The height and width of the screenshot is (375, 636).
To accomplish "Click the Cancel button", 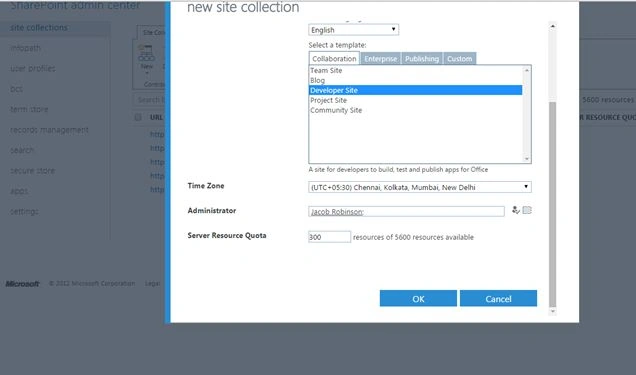I will (x=498, y=298).
